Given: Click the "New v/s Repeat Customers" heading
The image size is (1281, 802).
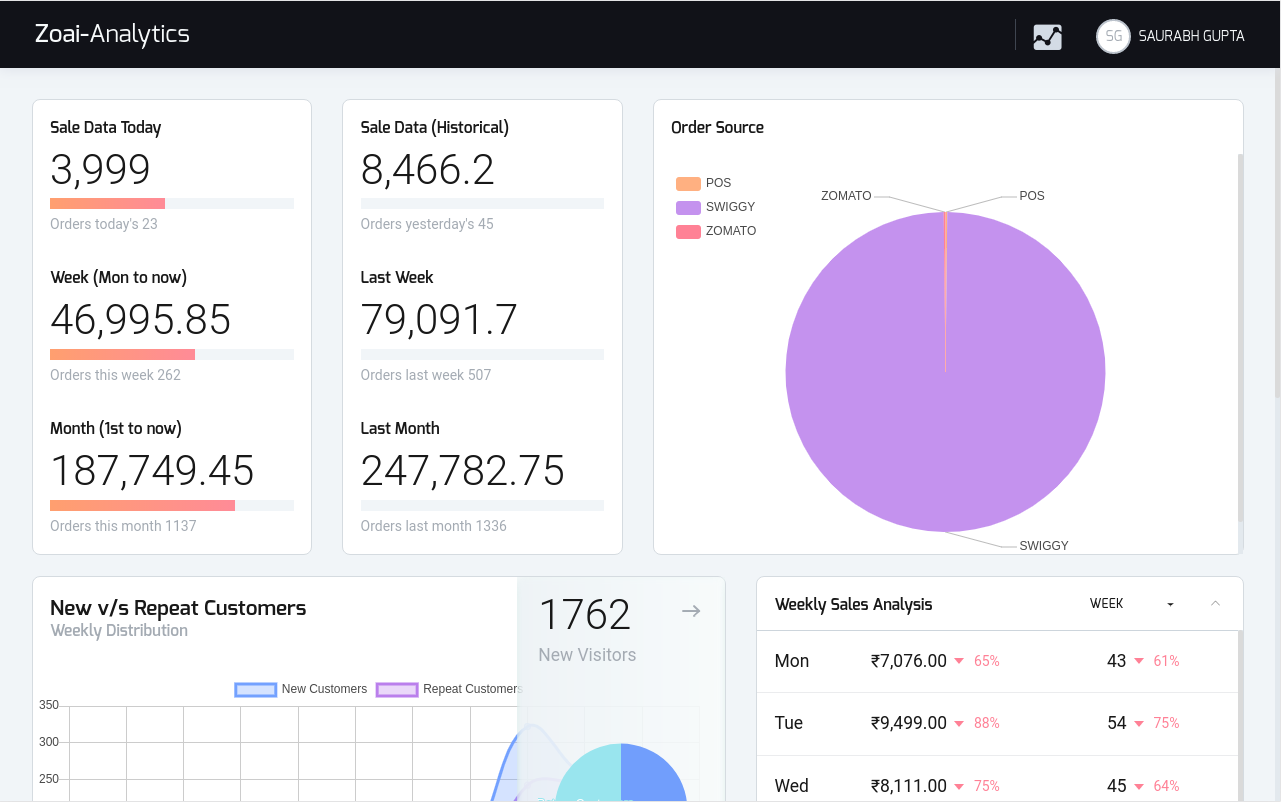Looking at the screenshot, I should point(178,608).
